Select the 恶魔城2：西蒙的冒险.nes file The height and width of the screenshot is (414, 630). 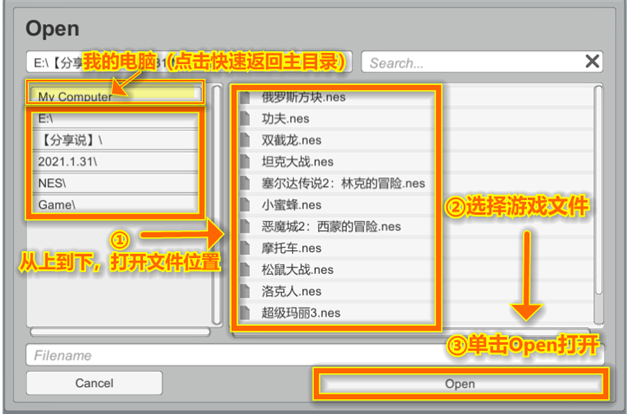coord(331,226)
